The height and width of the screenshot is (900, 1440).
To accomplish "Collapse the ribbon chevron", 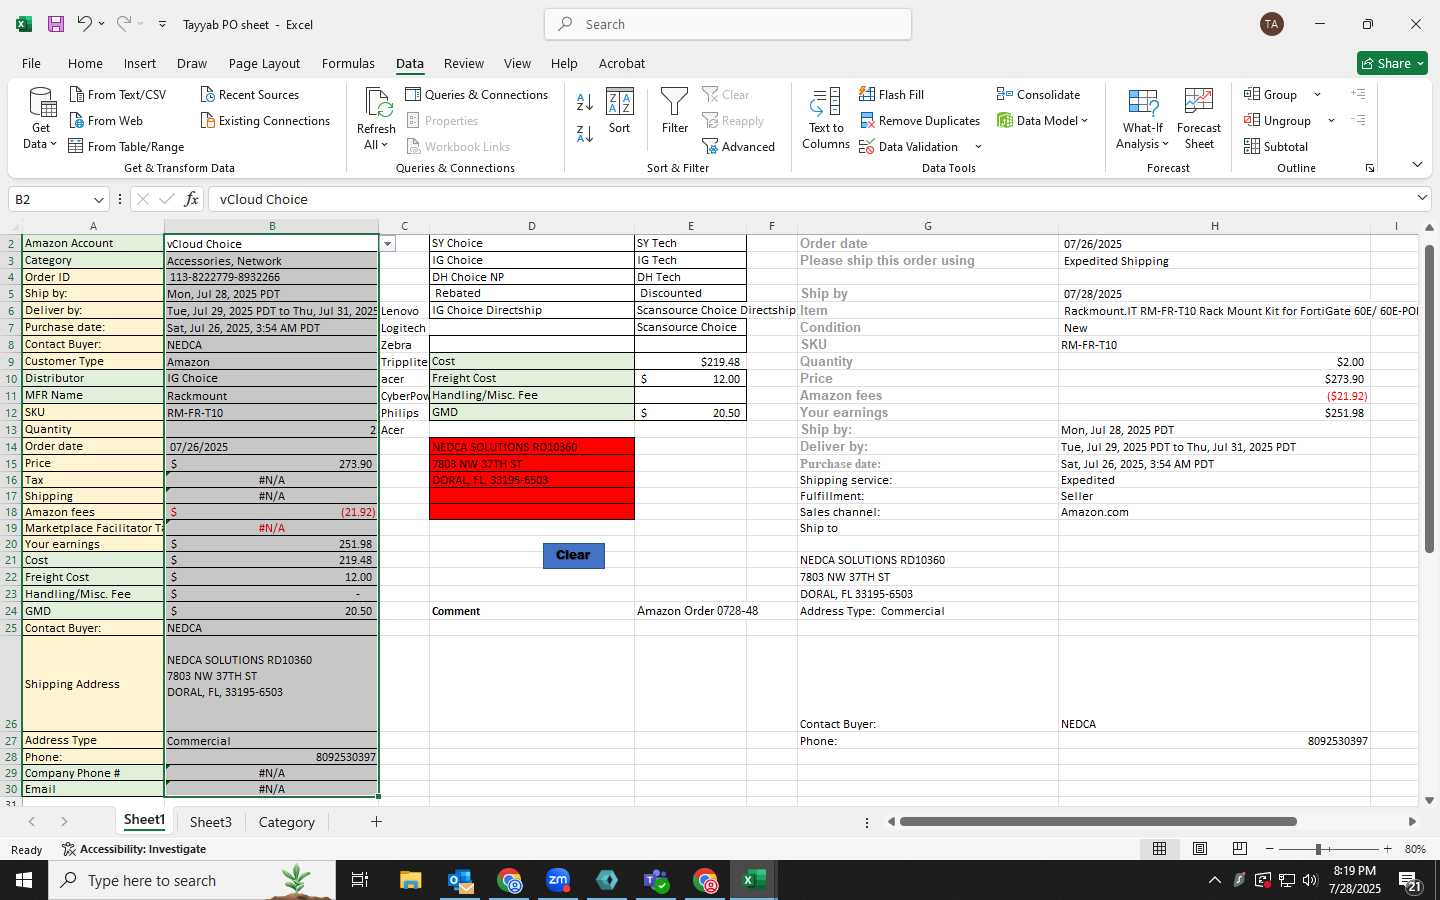I will (x=1417, y=165).
